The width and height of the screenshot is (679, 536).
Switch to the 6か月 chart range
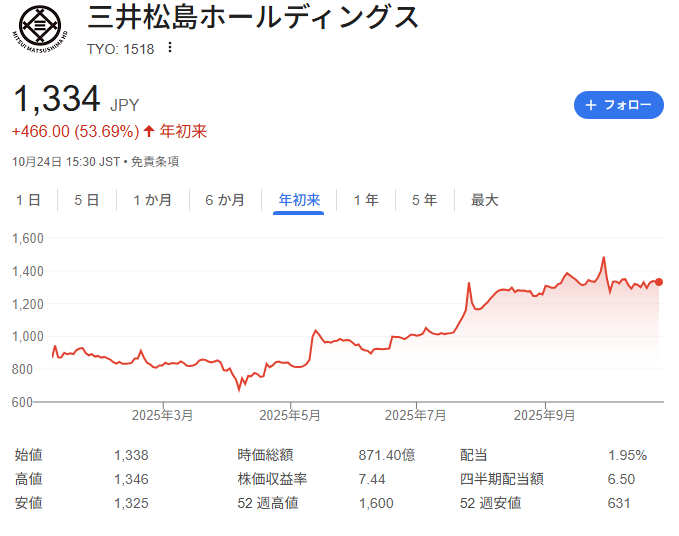(225, 200)
